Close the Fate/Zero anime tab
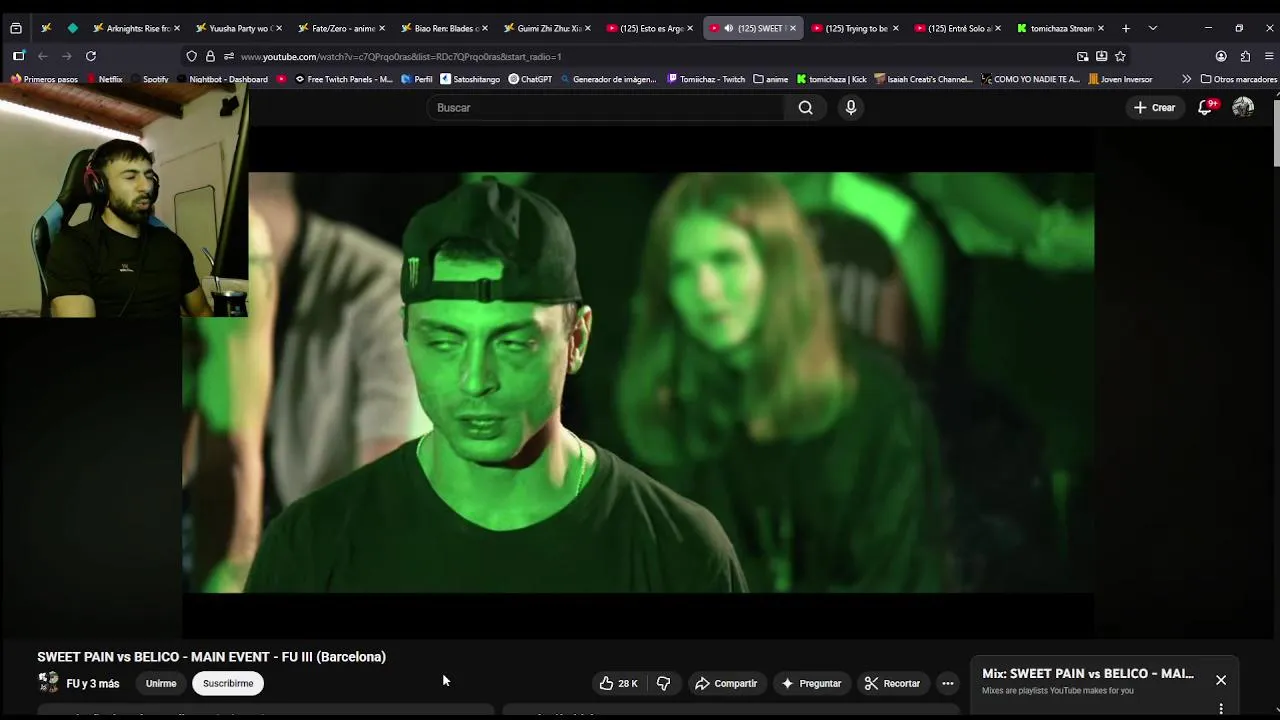The image size is (1280, 720). (x=381, y=28)
